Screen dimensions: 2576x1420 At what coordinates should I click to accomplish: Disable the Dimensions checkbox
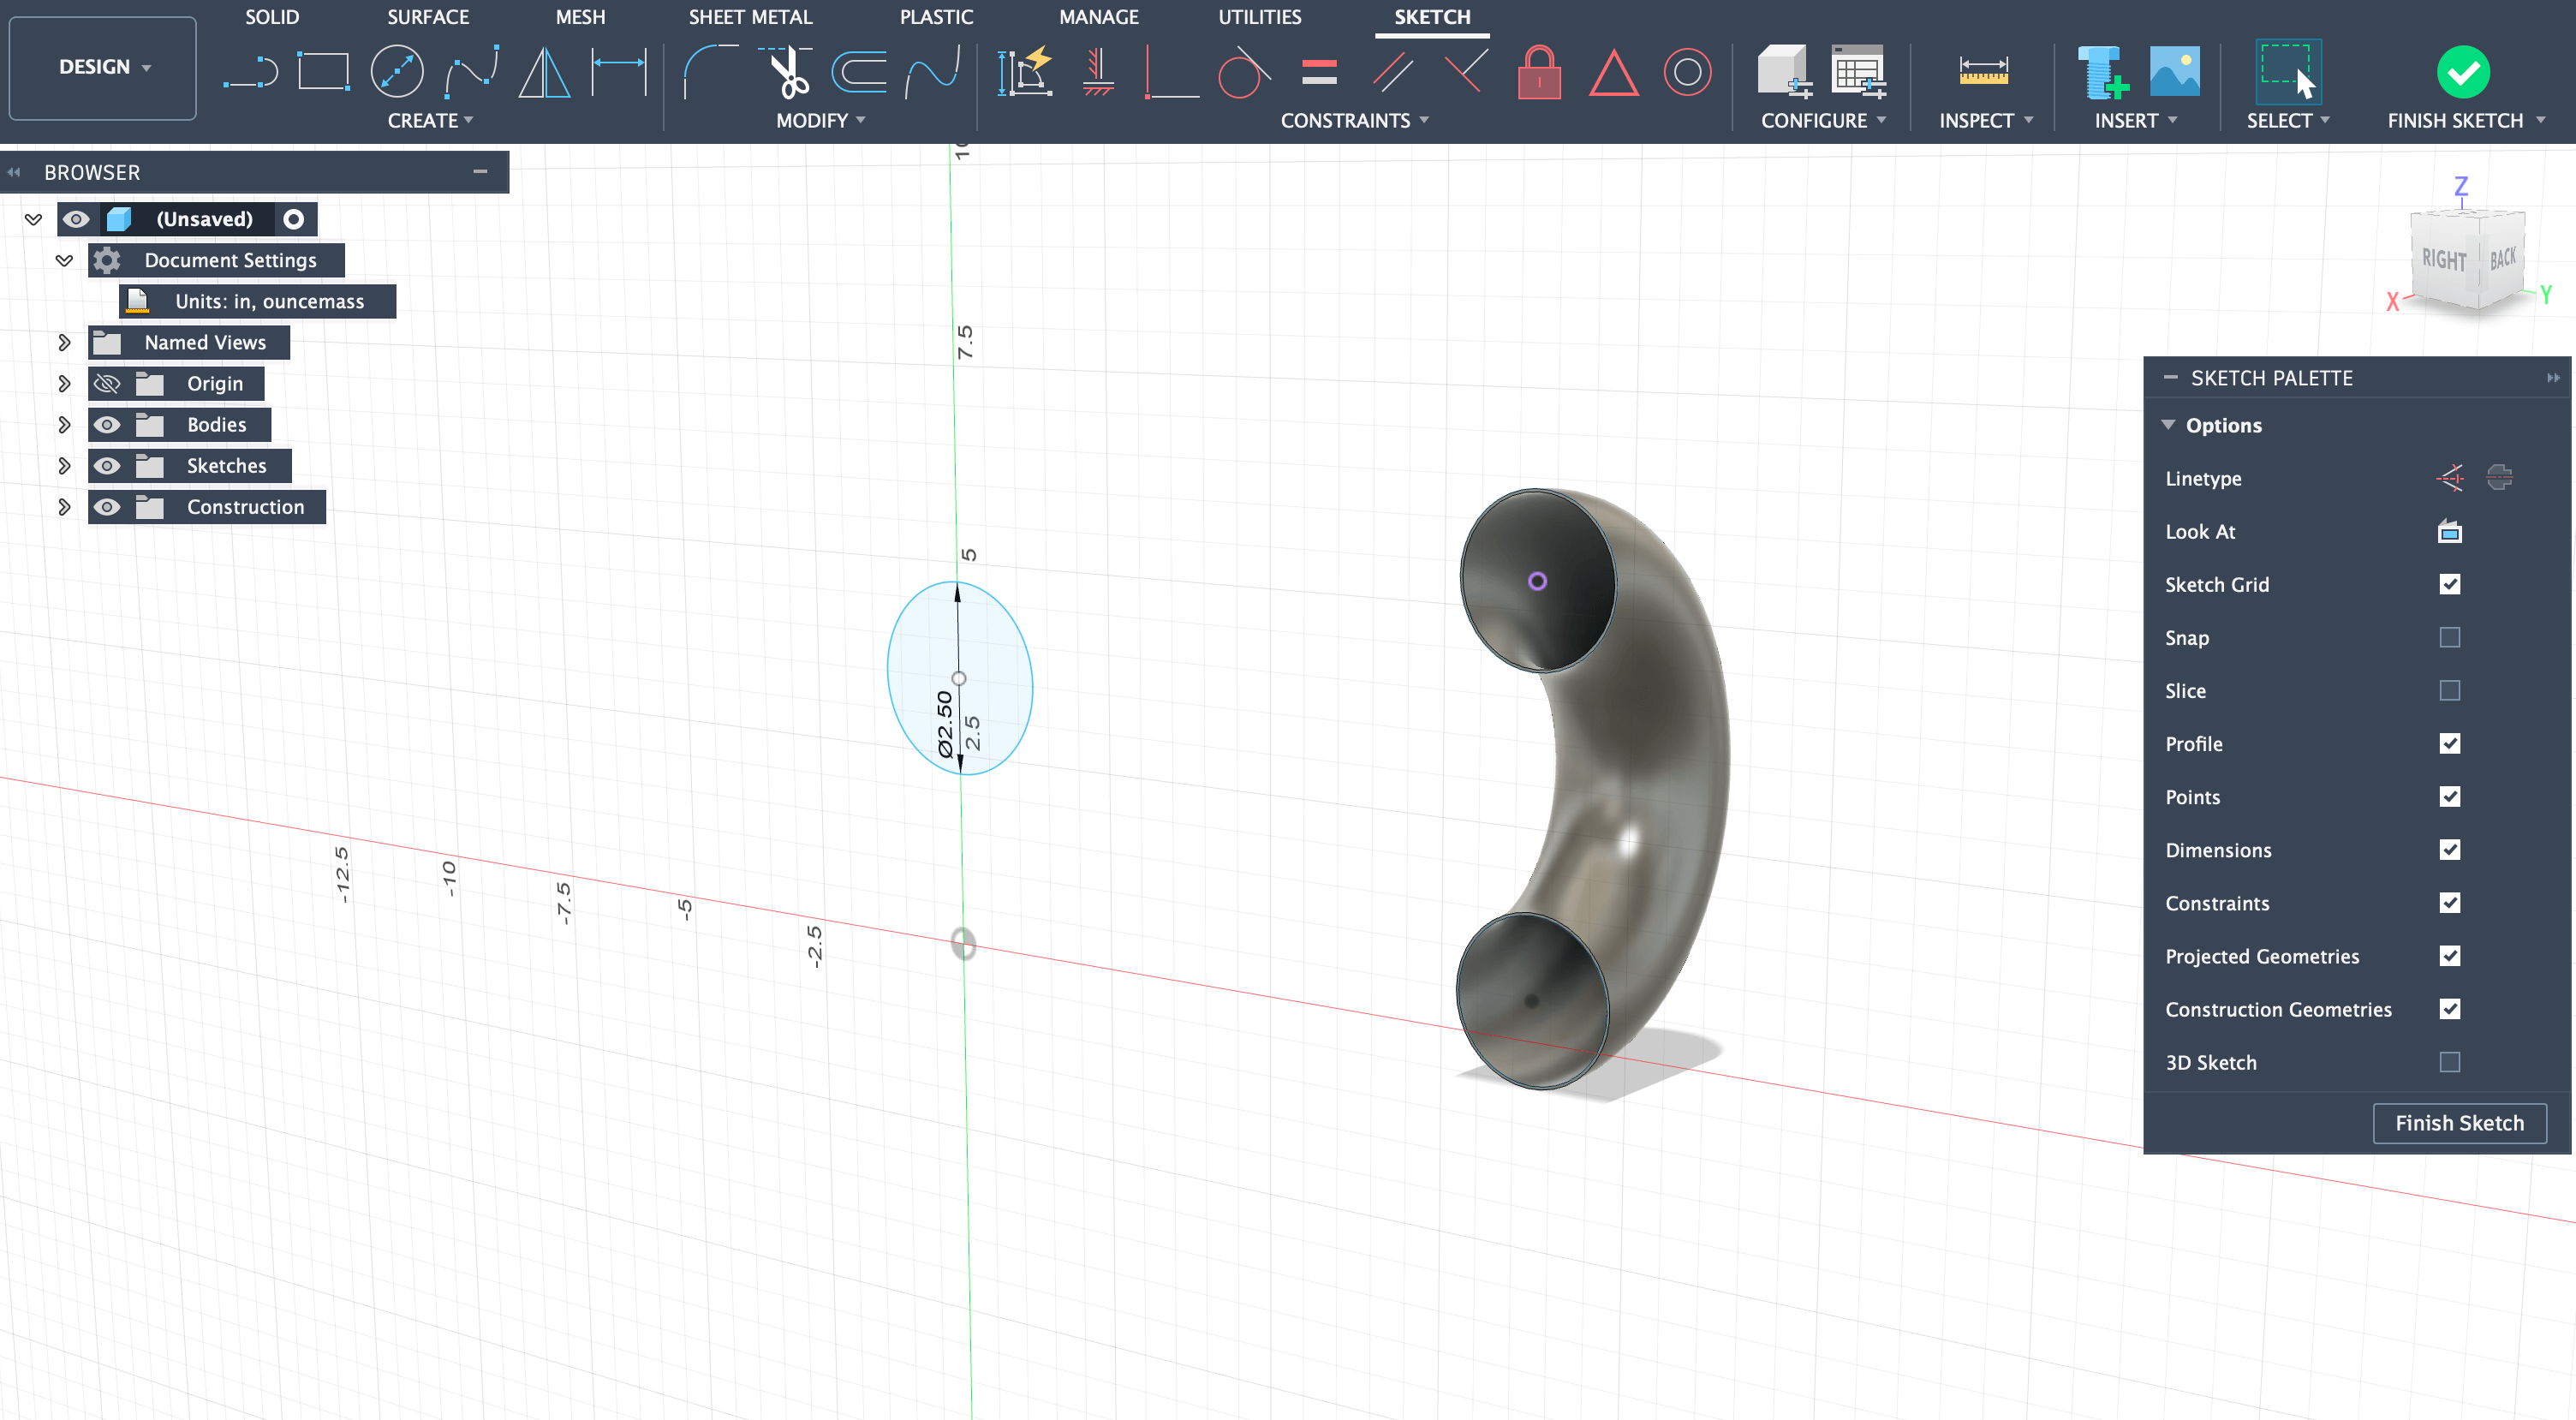[2450, 850]
